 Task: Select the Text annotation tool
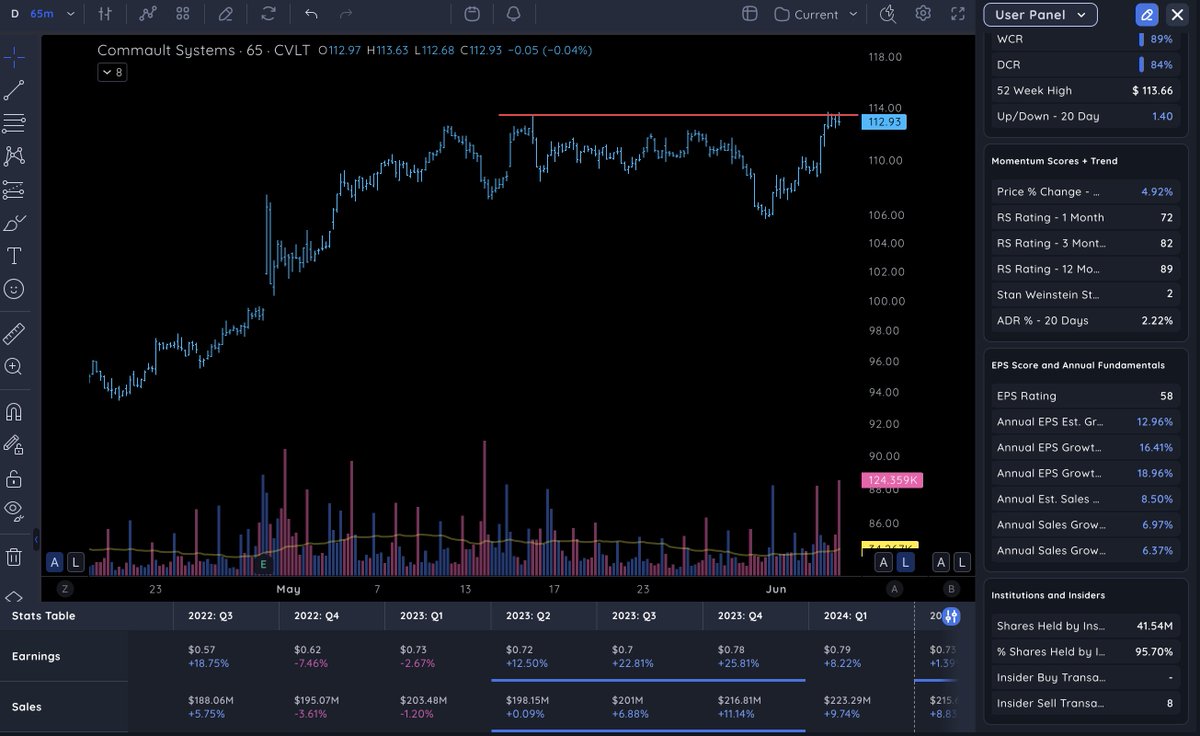(x=14, y=255)
